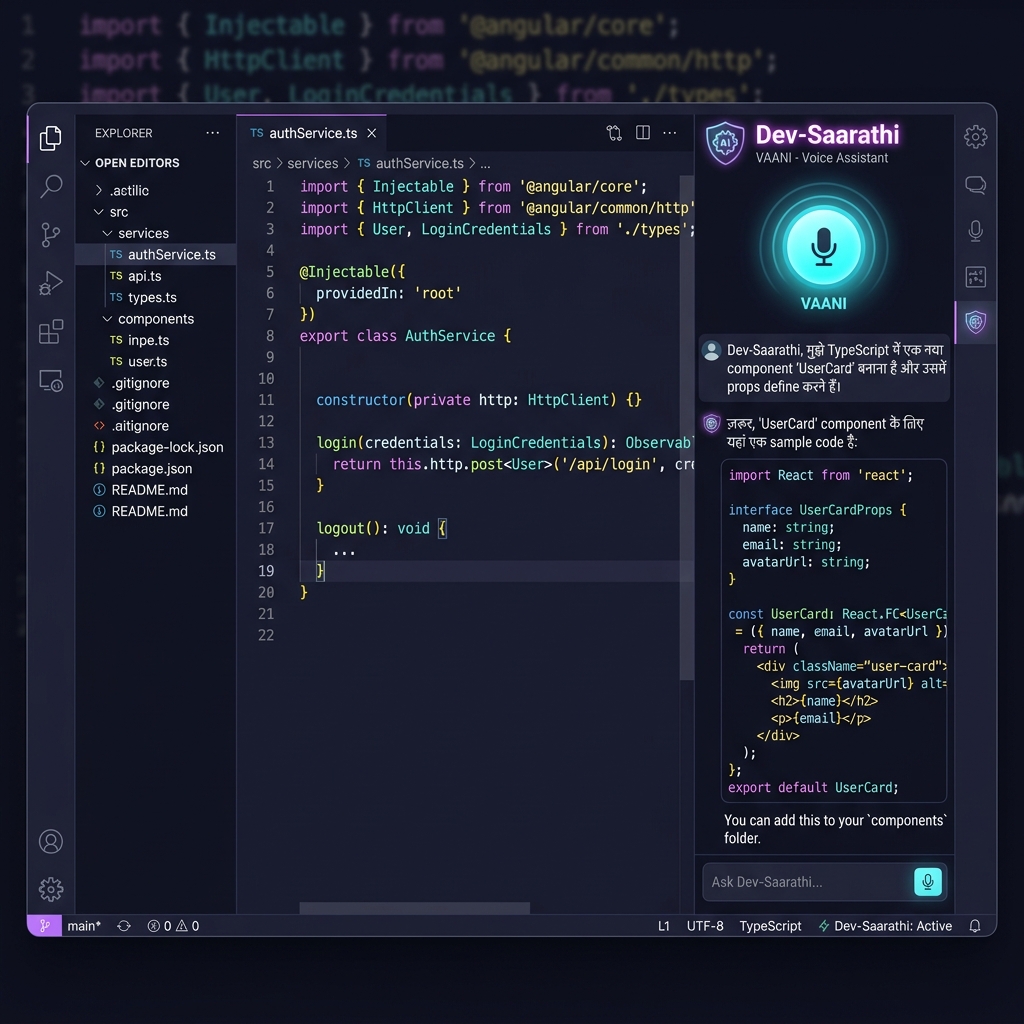Click line number 19 in gutter
This screenshot has width=1024, height=1024.
[x=266, y=571]
